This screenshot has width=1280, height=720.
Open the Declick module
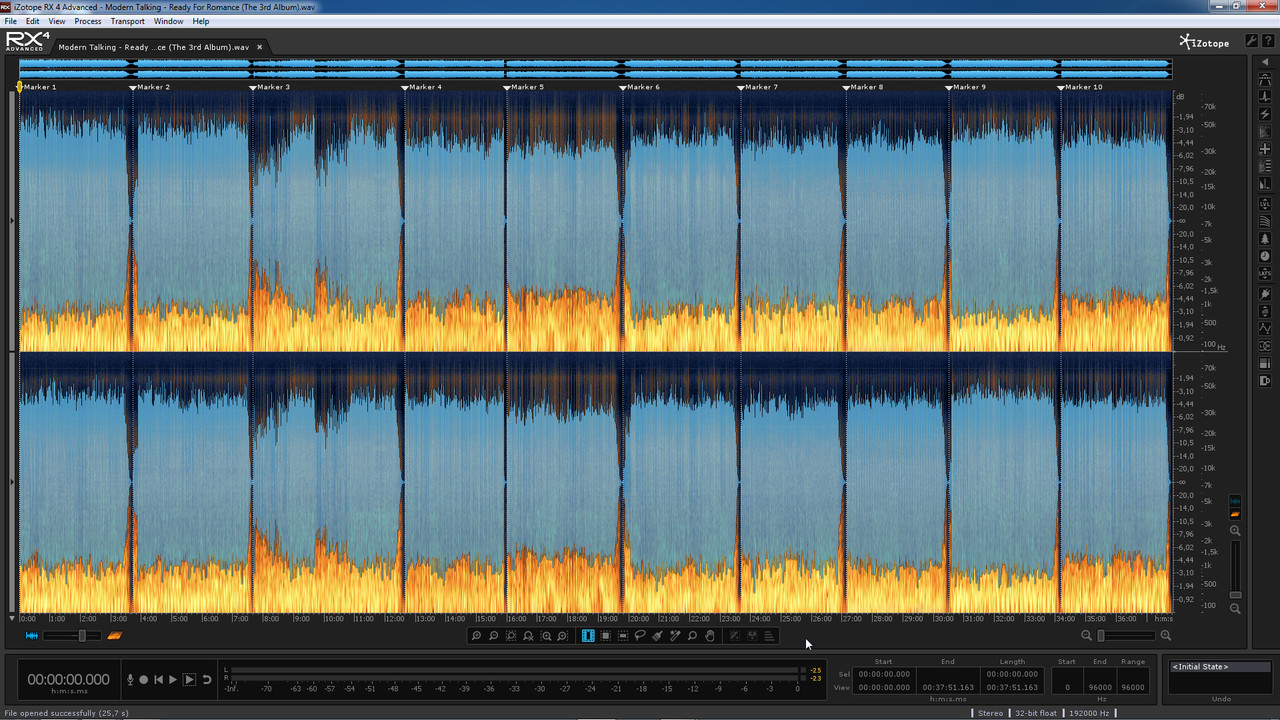pos(1265,98)
